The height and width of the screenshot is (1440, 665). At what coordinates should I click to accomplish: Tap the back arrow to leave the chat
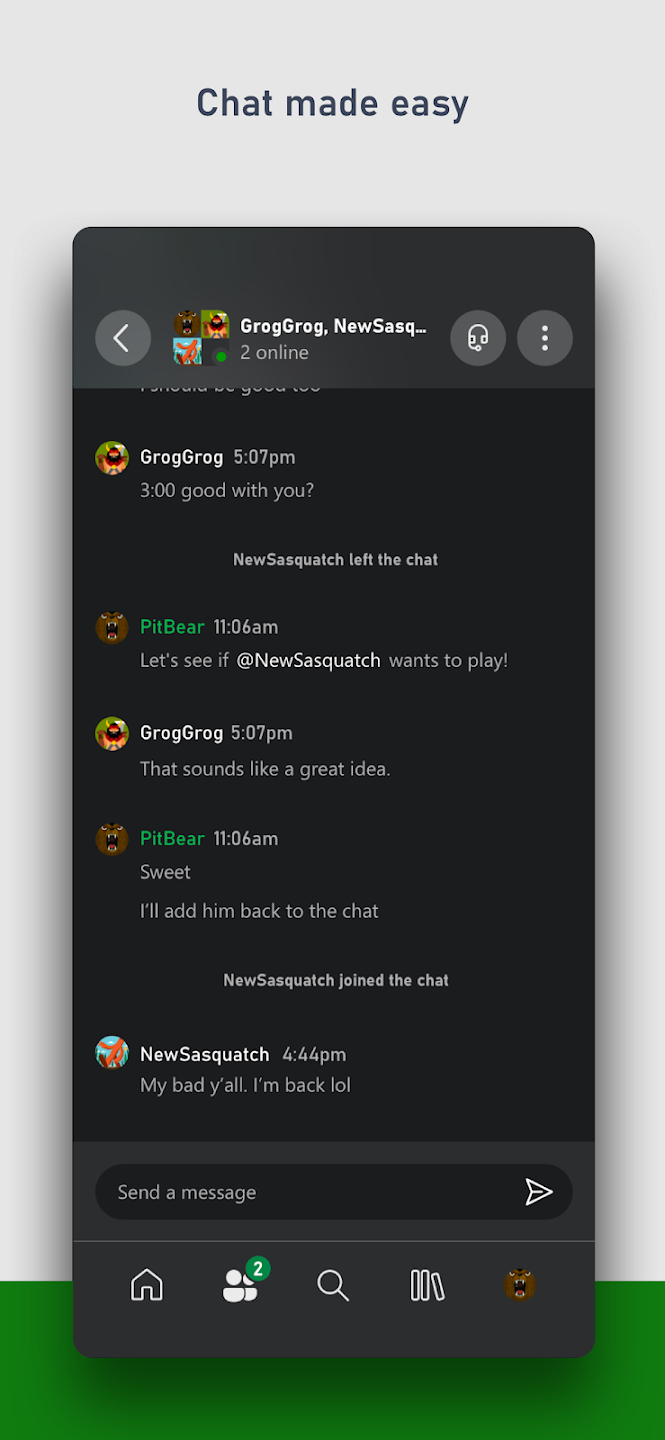[x=123, y=338]
